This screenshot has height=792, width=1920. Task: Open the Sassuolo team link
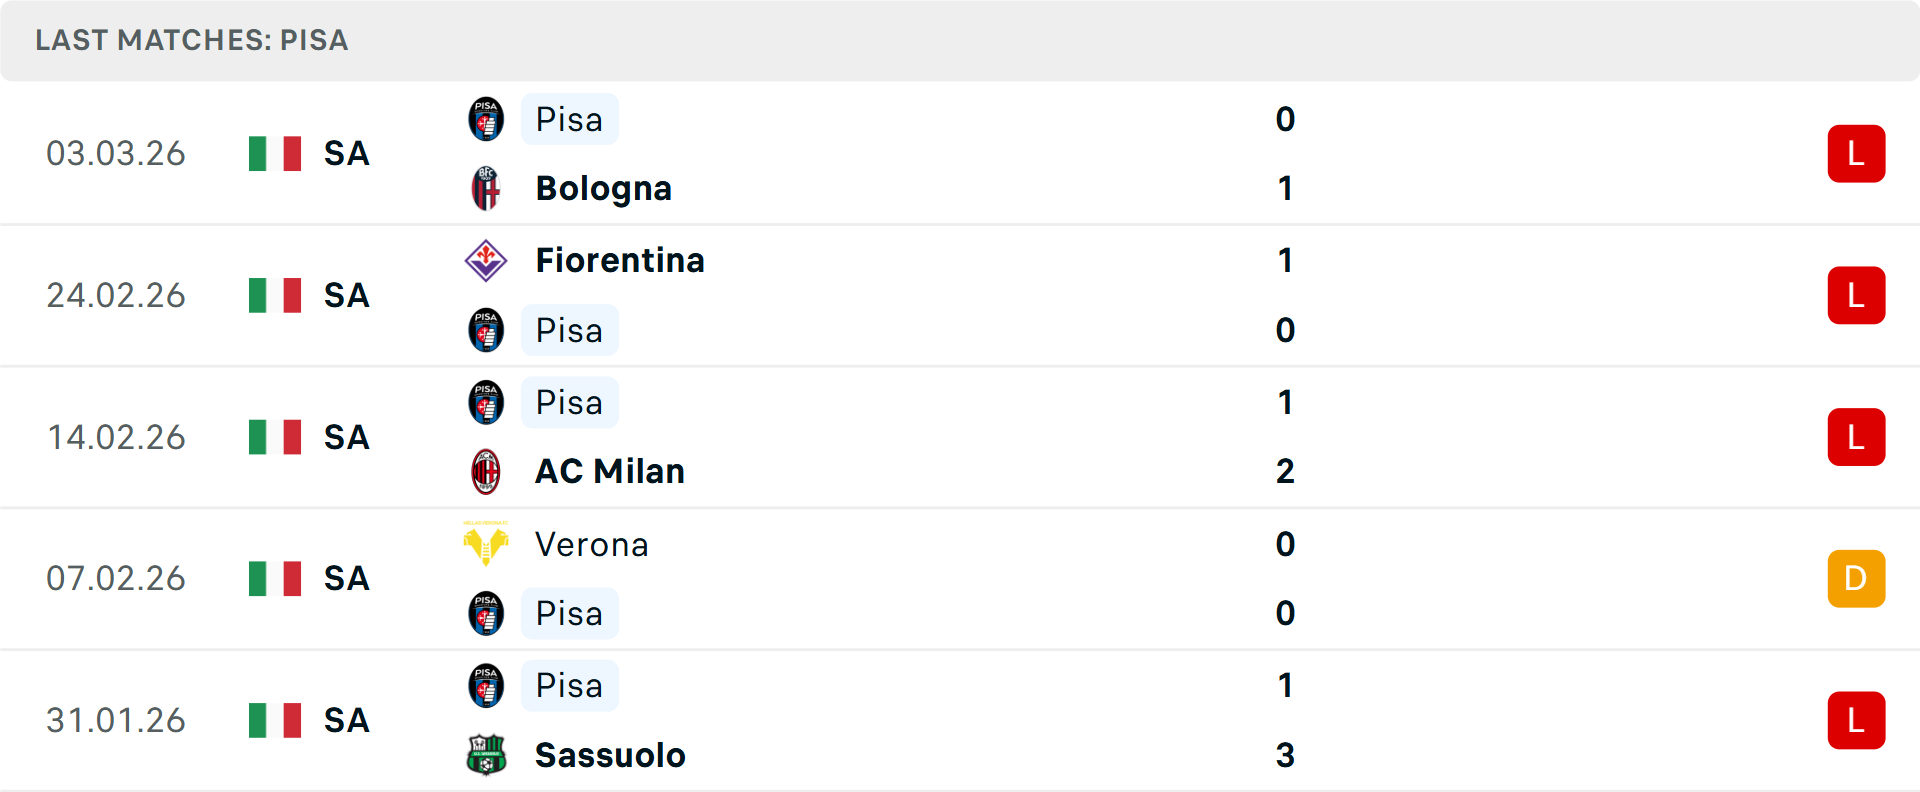(x=610, y=755)
